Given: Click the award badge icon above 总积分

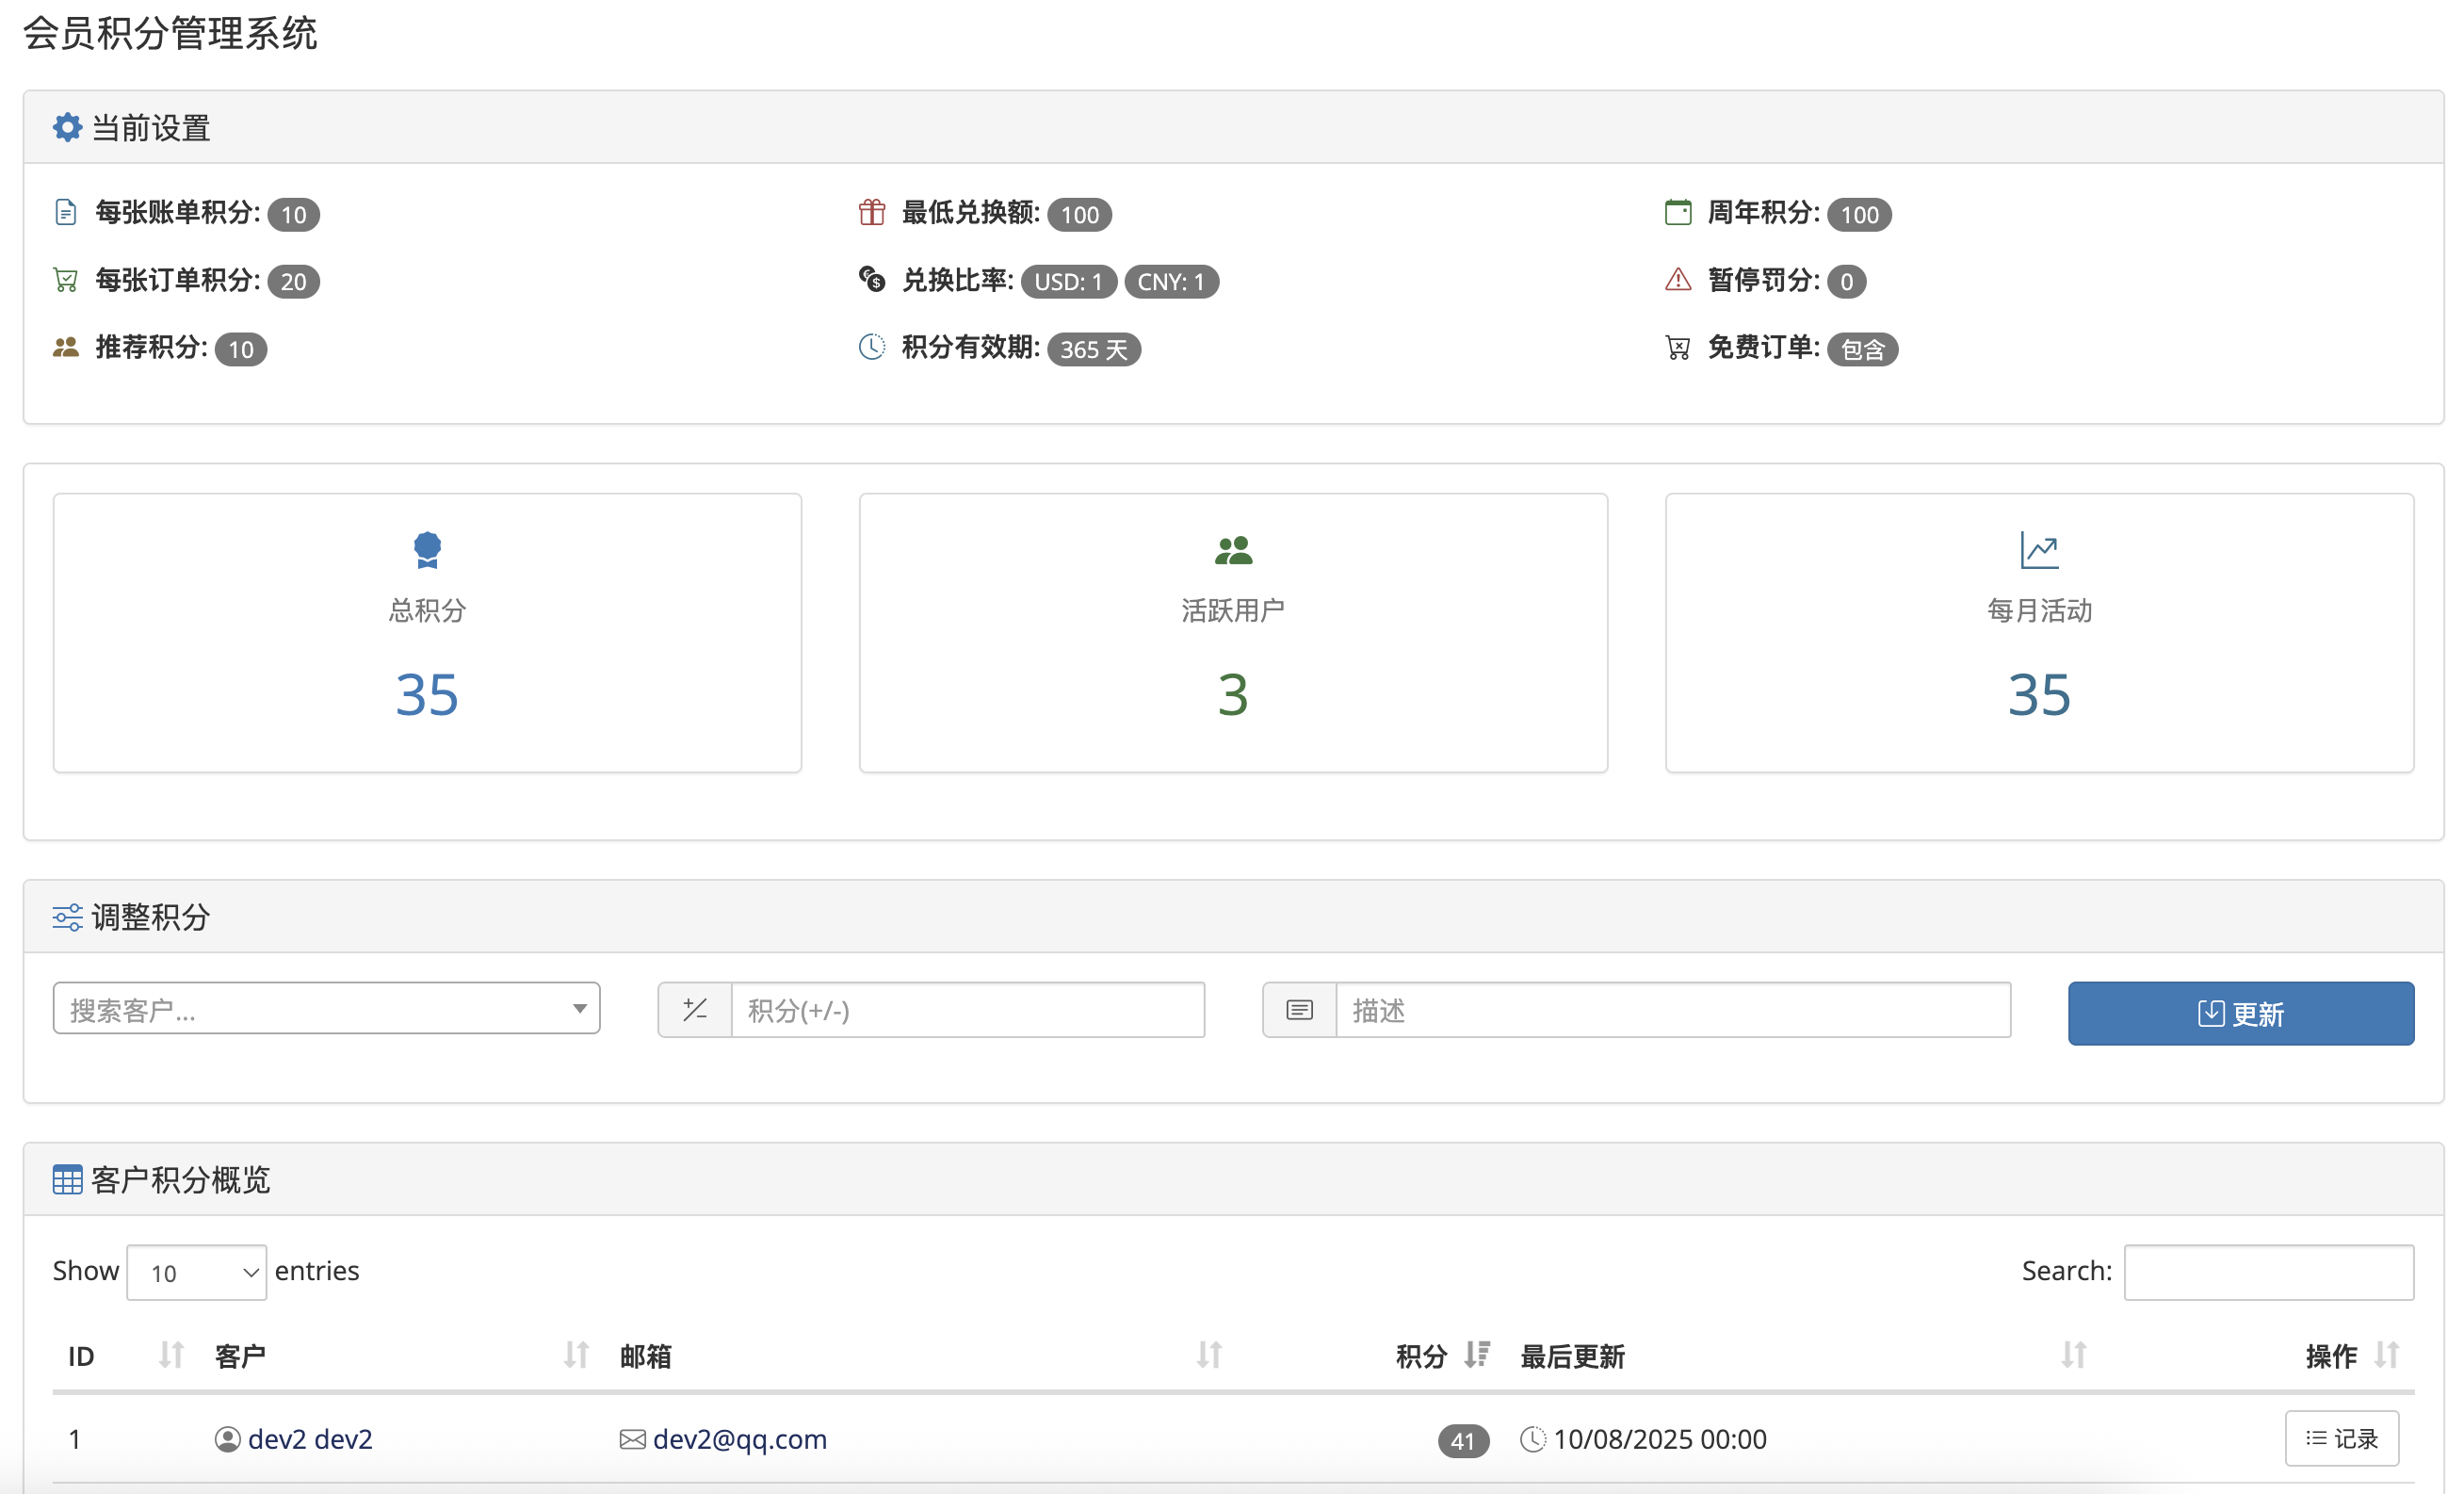Looking at the screenshot, I should click(427, 549).
